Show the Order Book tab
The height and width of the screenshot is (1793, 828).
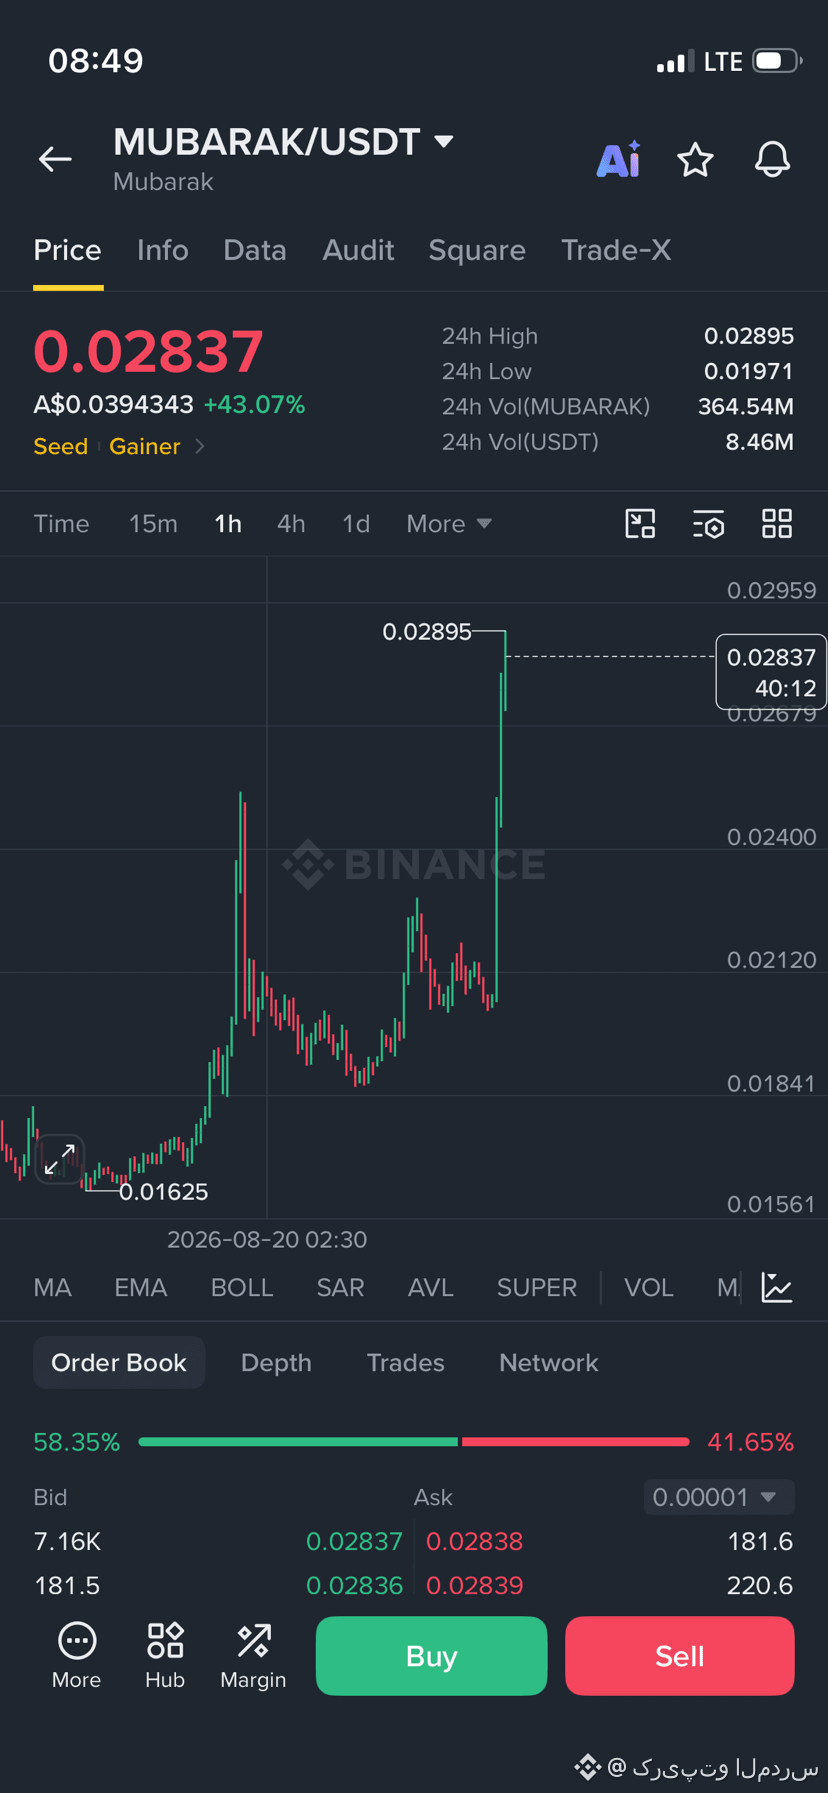119,1363
